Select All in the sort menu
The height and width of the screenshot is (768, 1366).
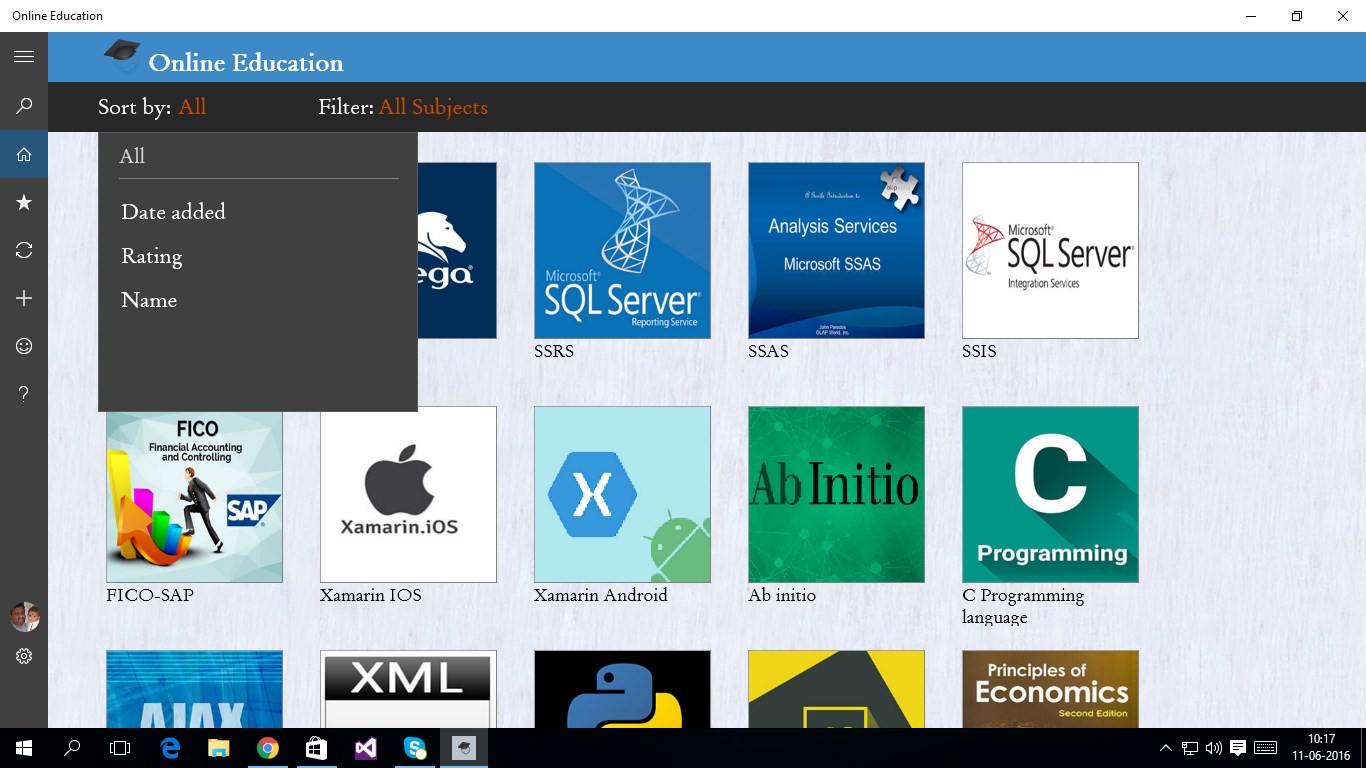pyautogui.click(x=132, y=156)
